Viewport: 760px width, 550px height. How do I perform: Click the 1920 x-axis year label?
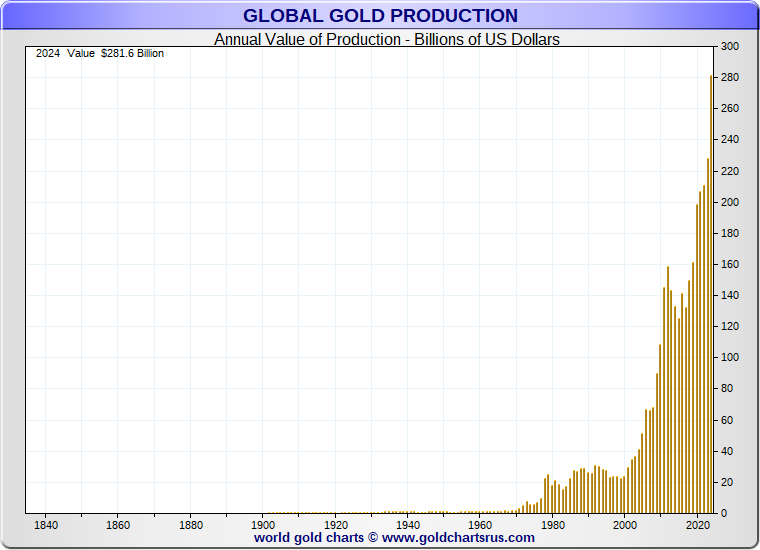click(x=335, y=525)
